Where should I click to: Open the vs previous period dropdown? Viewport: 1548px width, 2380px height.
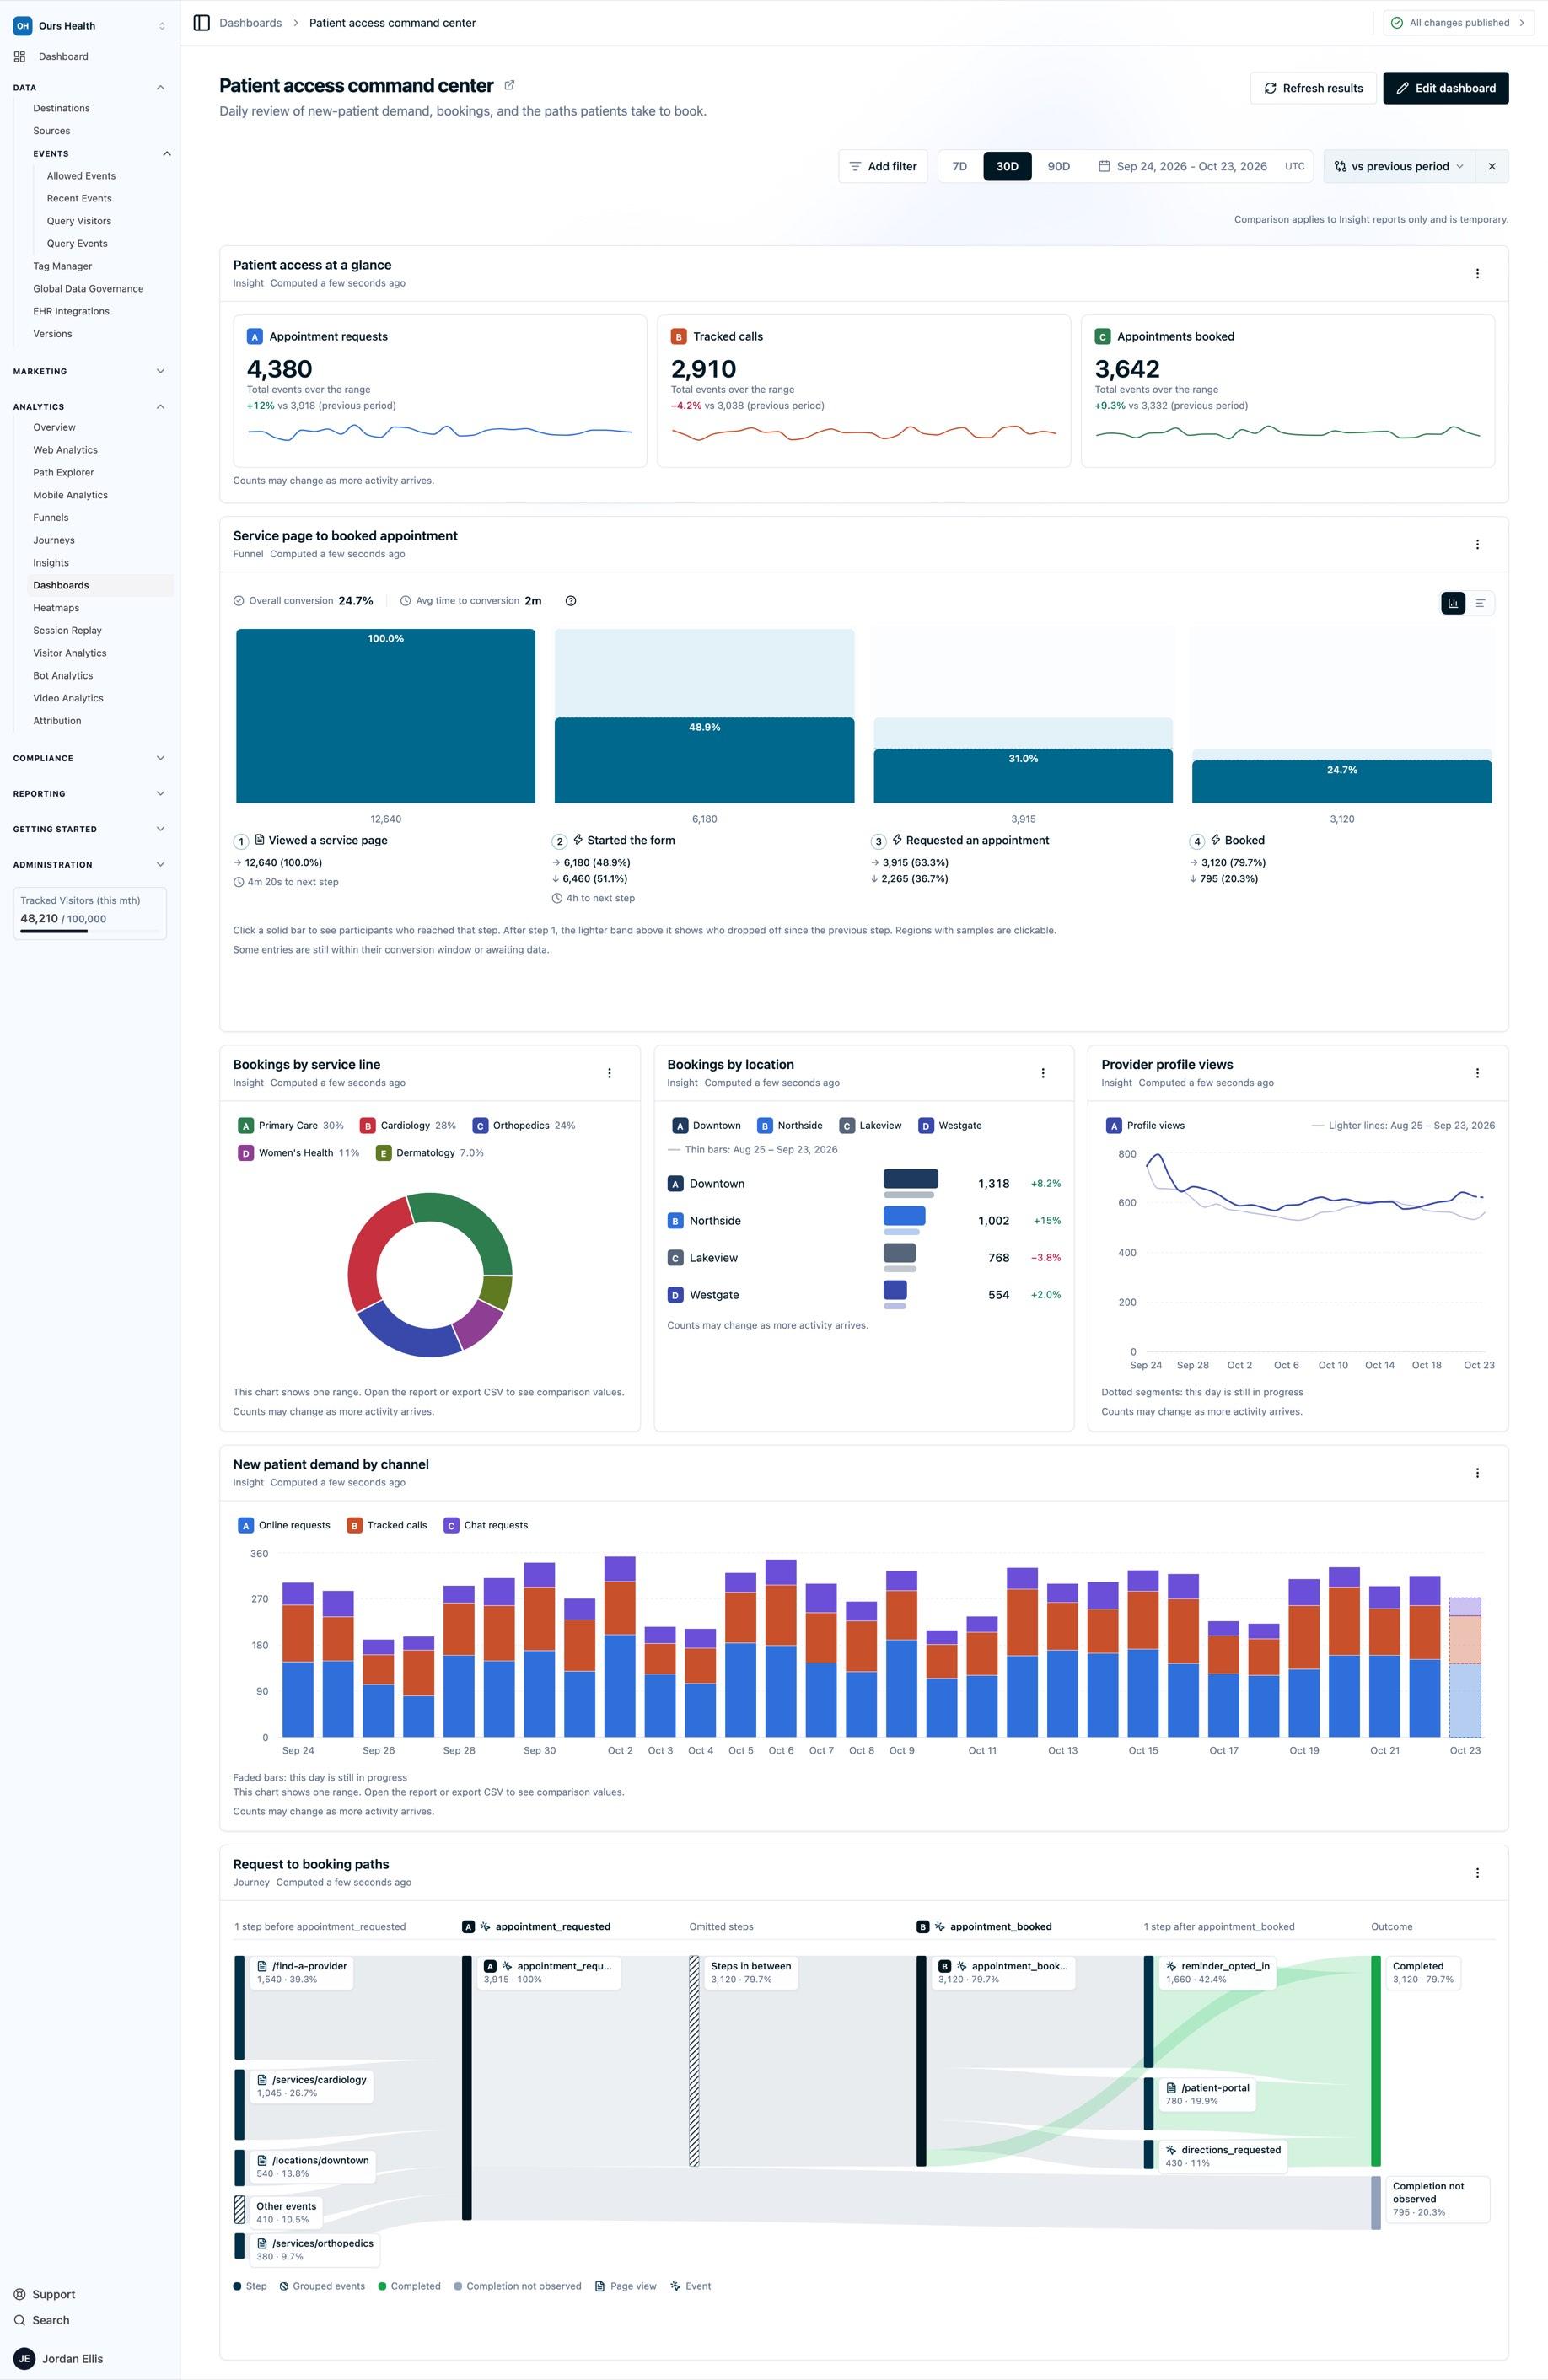tap(1398, 167)
